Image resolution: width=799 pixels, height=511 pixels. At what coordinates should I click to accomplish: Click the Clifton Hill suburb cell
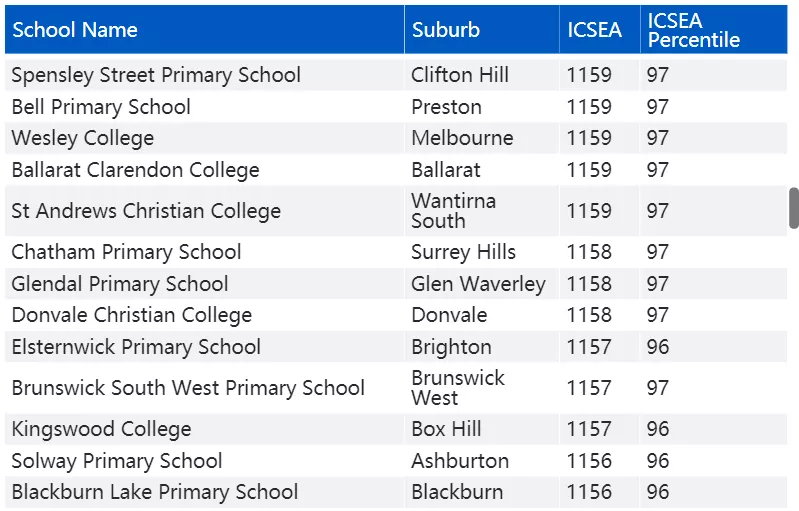click(x=482, y=75)
